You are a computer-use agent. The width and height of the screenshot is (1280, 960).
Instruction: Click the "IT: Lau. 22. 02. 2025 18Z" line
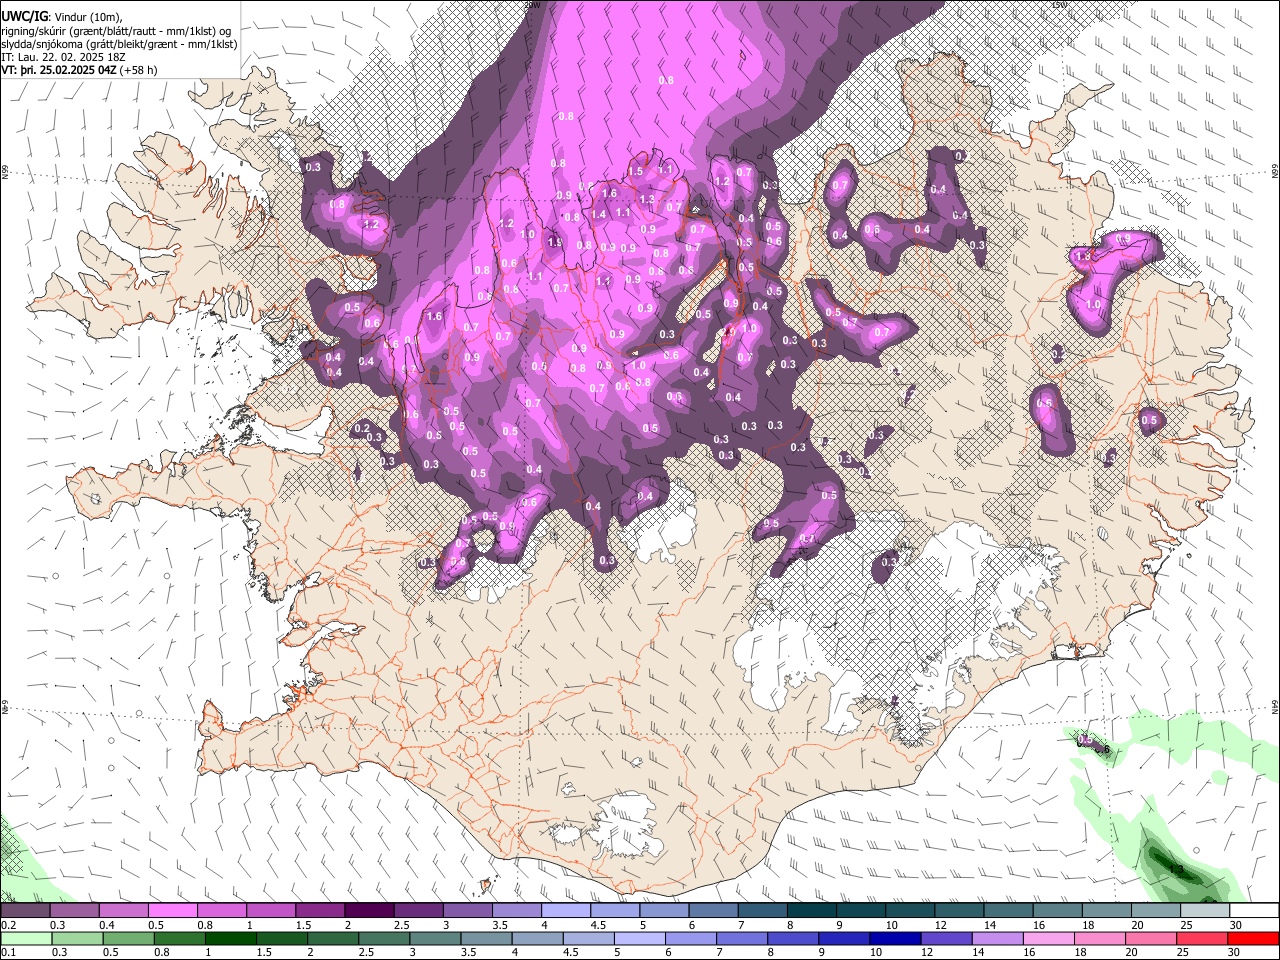coord(65,58)
